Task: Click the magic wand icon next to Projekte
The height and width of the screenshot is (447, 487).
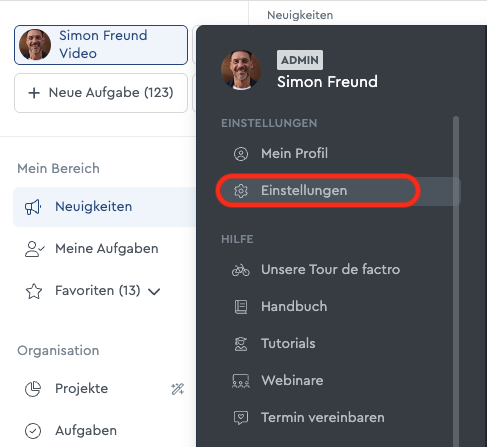Action: tap(178, 389)
